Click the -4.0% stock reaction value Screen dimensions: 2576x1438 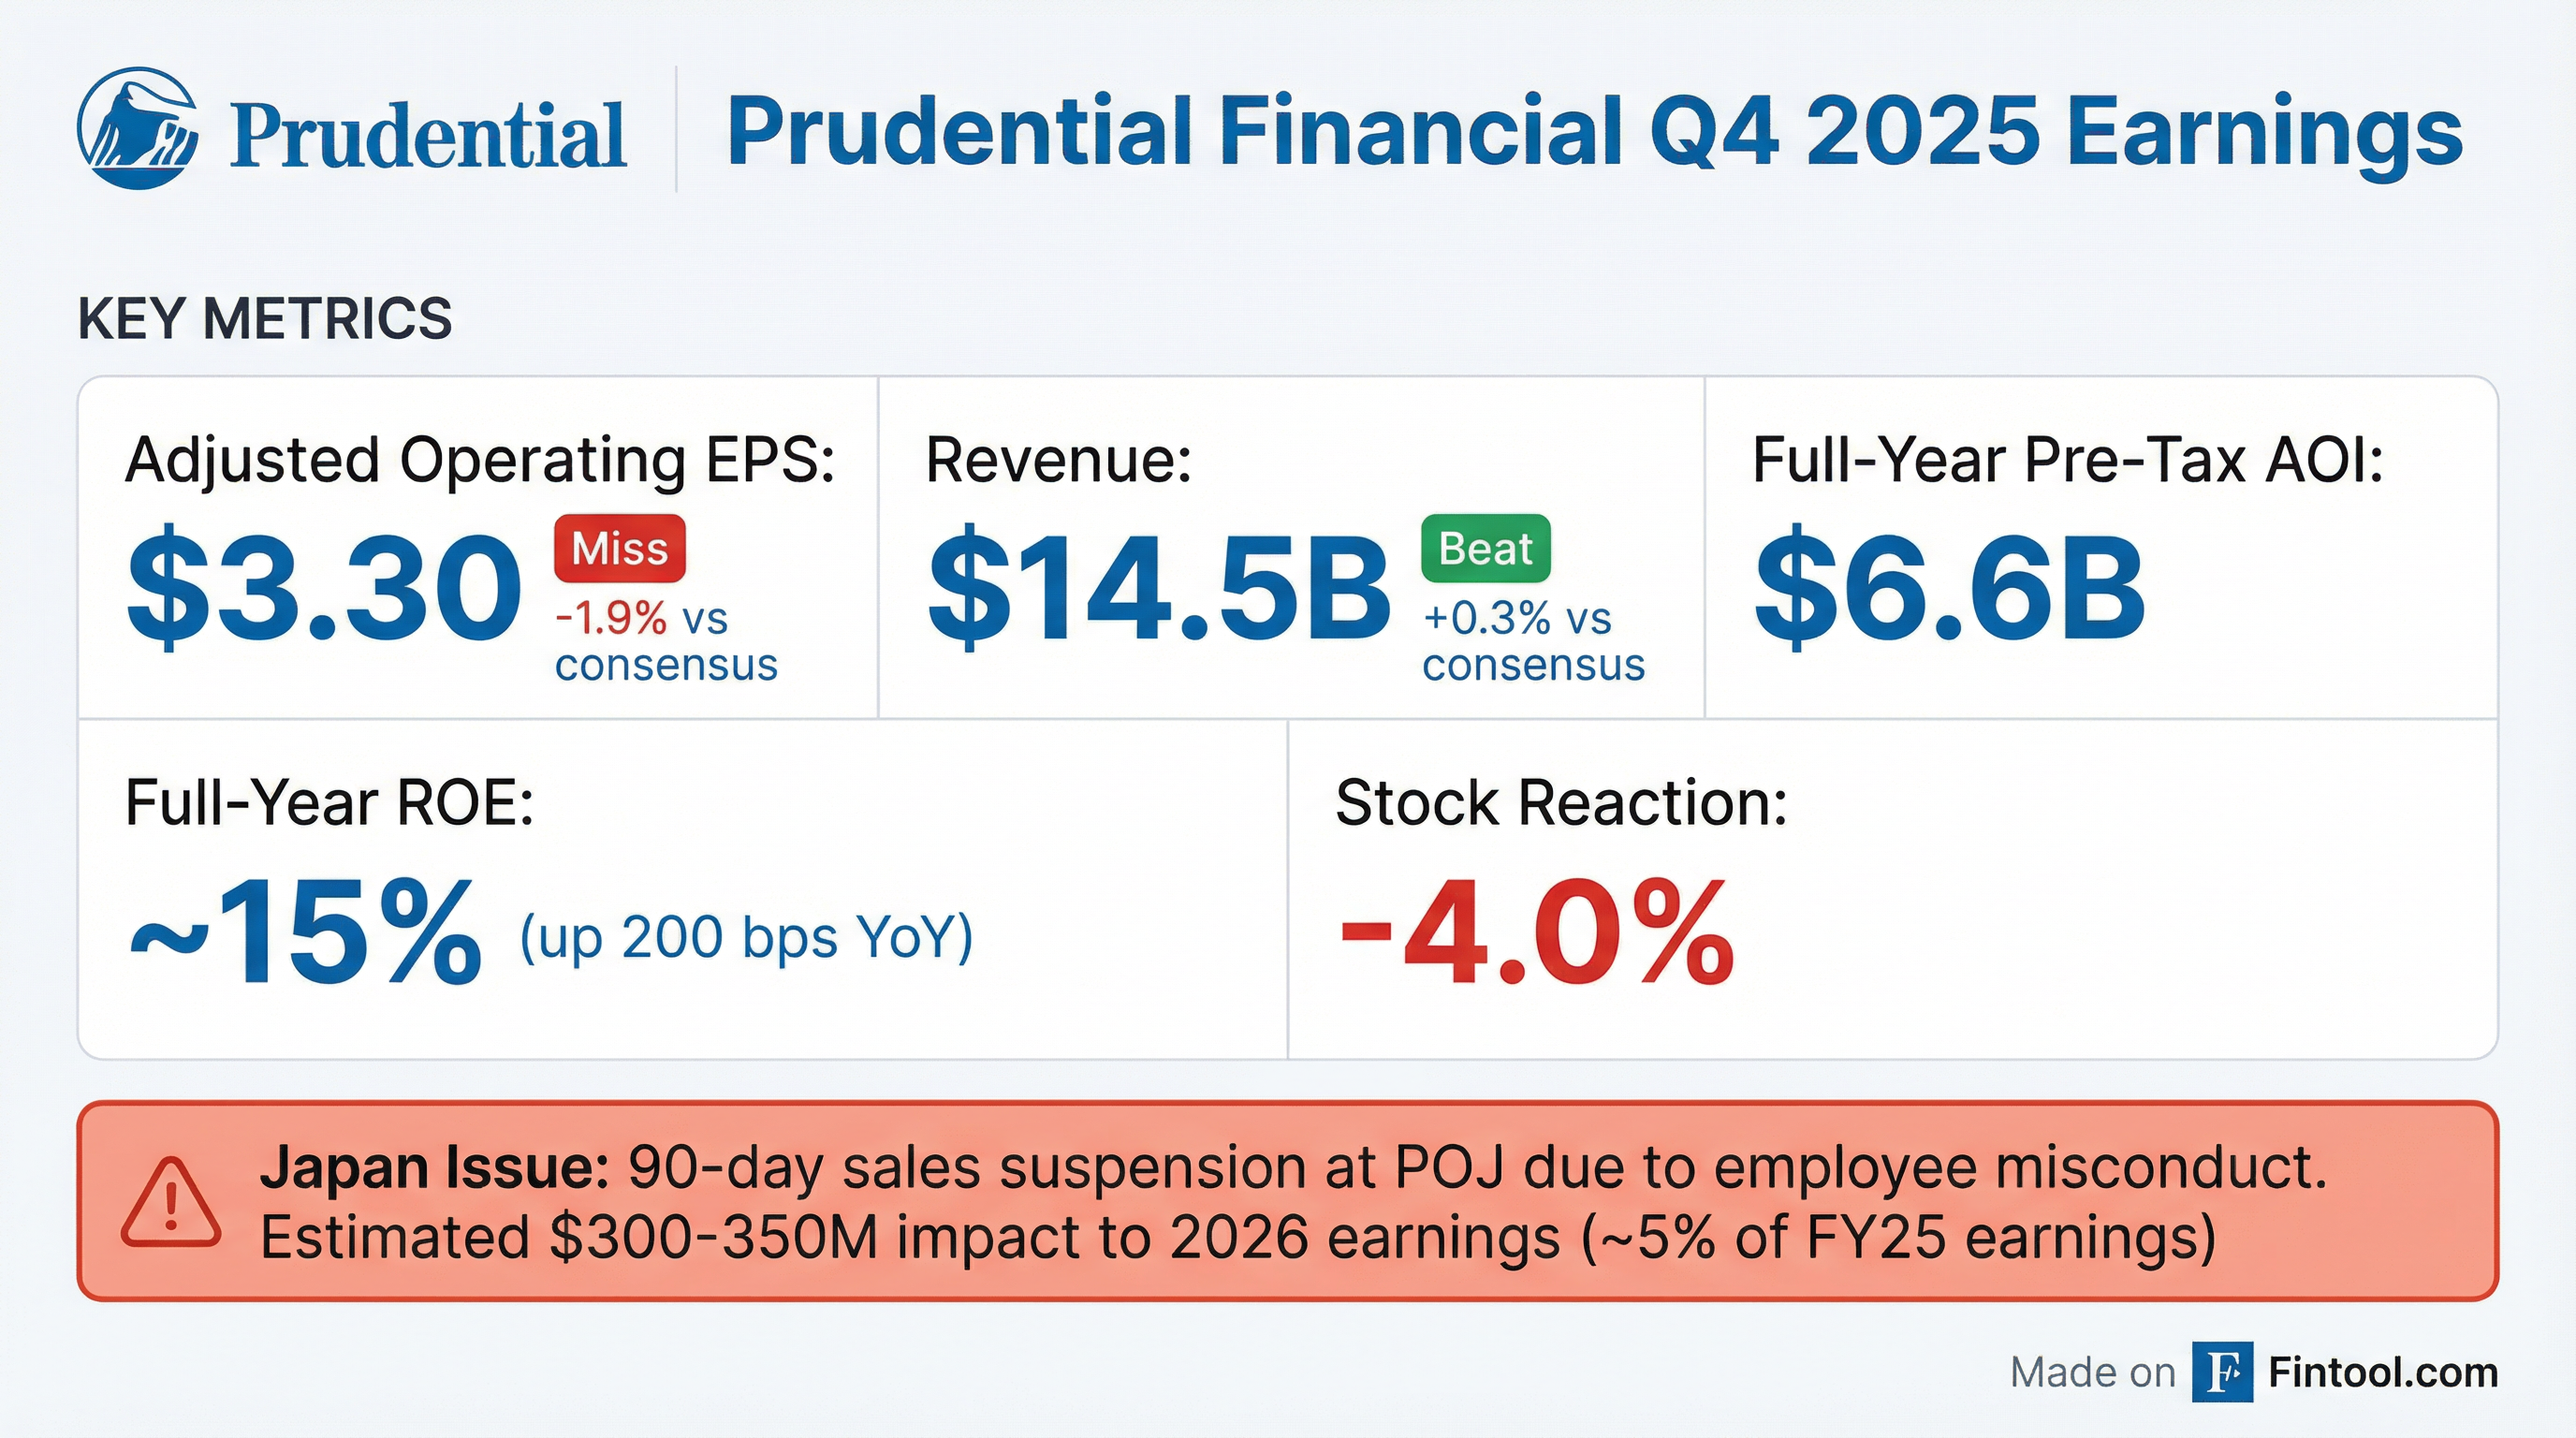(x=1536, y=933)
